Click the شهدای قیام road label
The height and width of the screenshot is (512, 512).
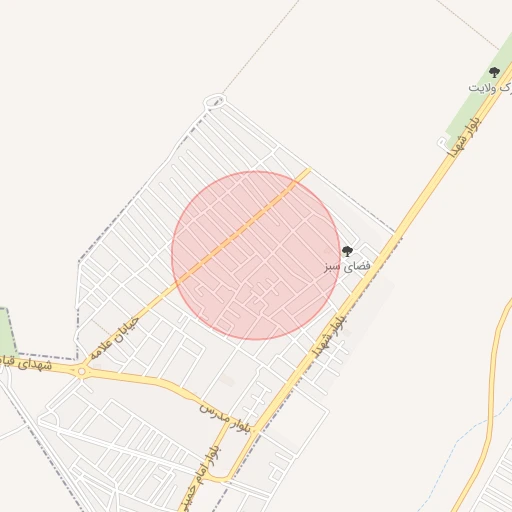[x=26, y=363]
